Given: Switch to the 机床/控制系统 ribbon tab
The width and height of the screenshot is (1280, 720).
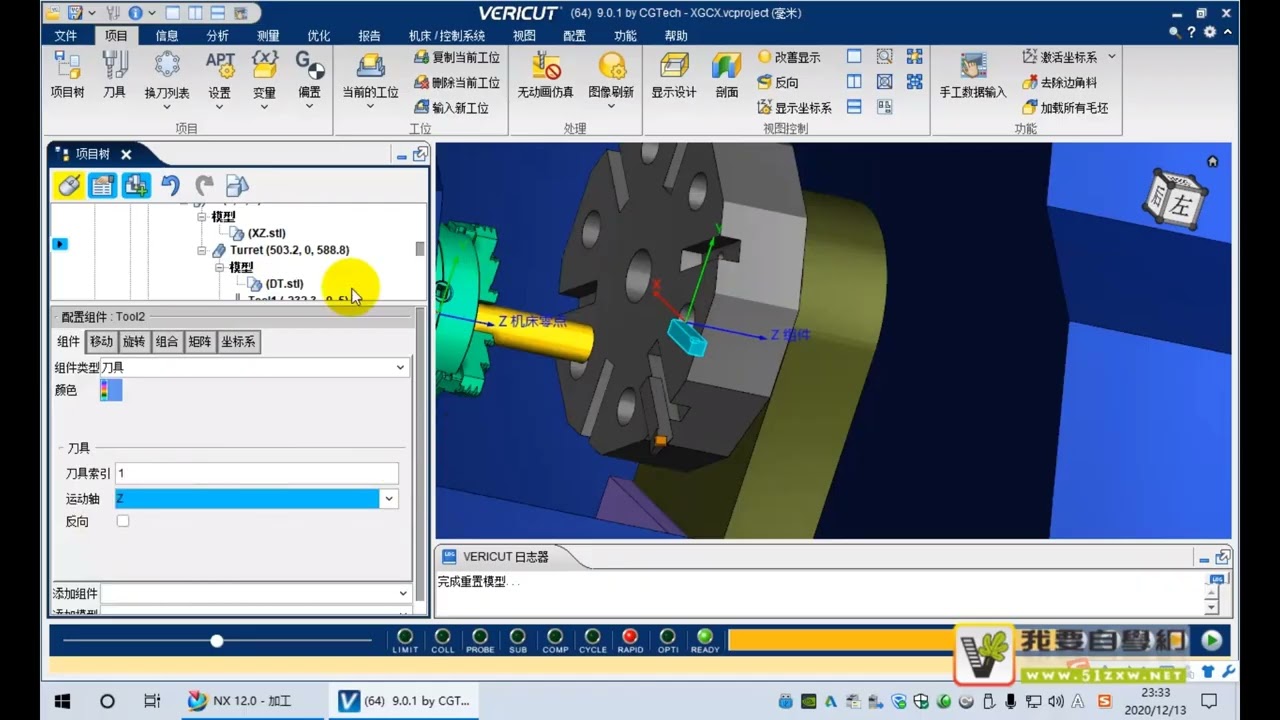Looking at the screenshot, I should [x=447, y=35].
